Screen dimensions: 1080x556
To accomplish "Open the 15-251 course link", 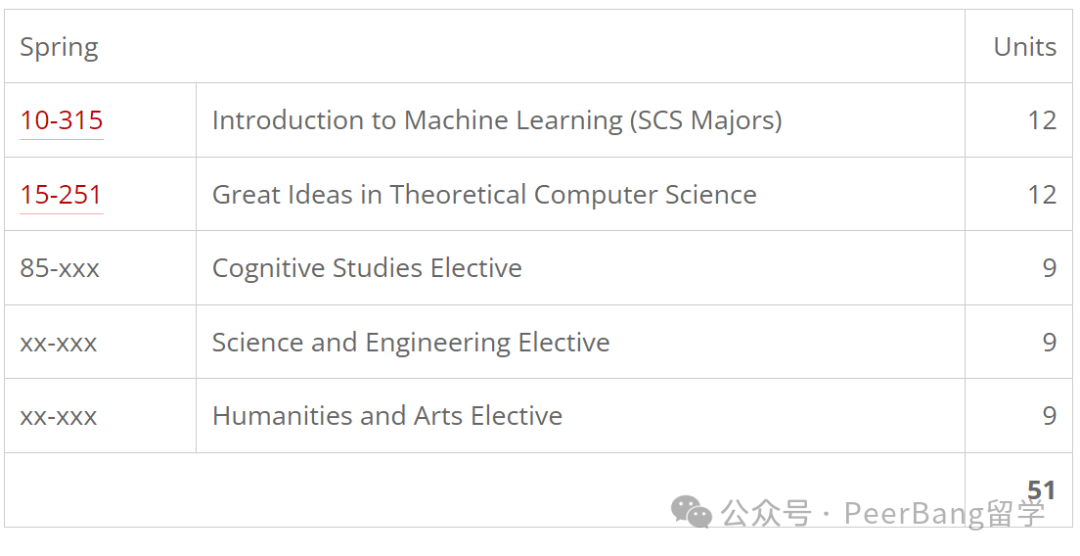I will pos(61,195).
